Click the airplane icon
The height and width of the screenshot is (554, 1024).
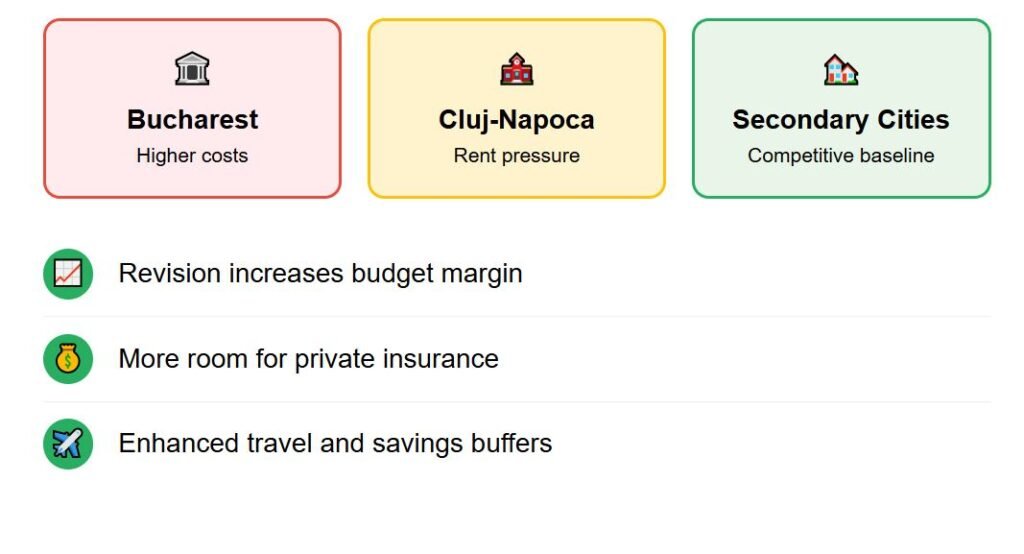[x=68, y=444]
